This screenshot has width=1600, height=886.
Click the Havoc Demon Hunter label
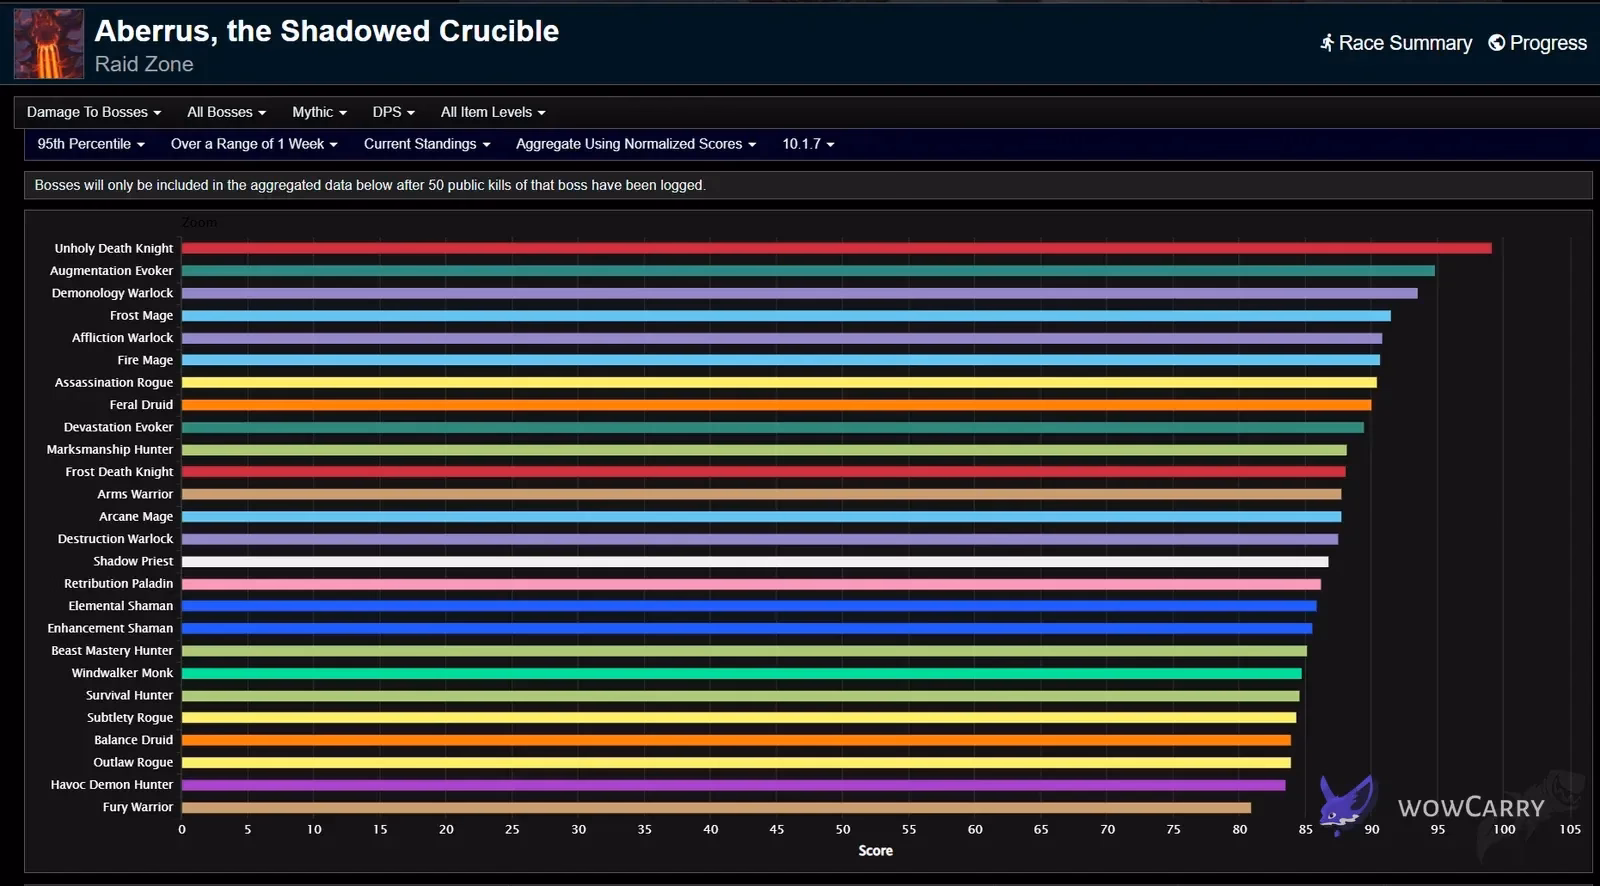pos(112,785)
